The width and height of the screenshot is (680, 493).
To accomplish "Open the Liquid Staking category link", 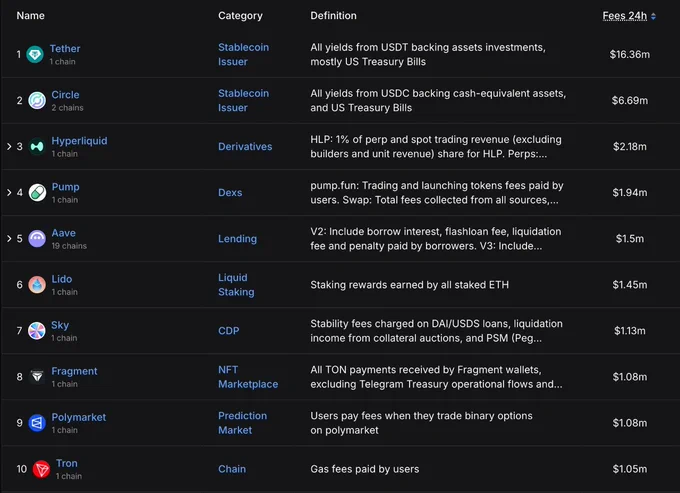I will point(236,284).
